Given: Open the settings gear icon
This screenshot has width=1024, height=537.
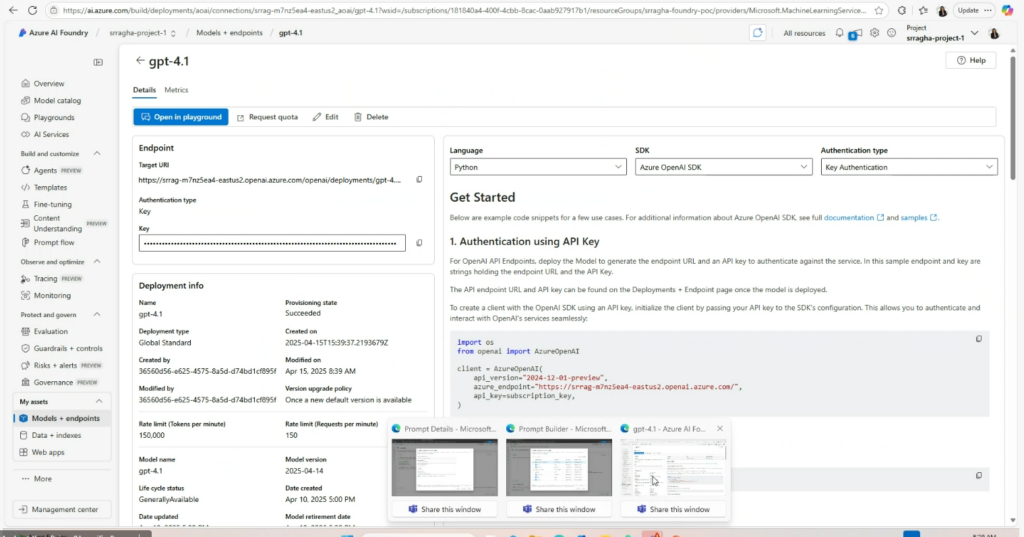Looking at the screenshot, I should (x=874, y=33).
